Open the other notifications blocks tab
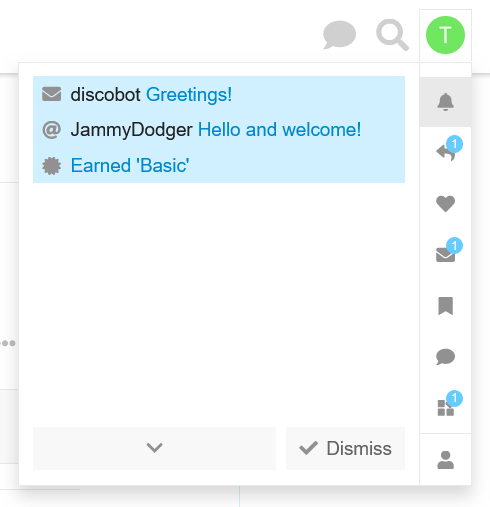 pyautogui.click(x=445, y=407)
